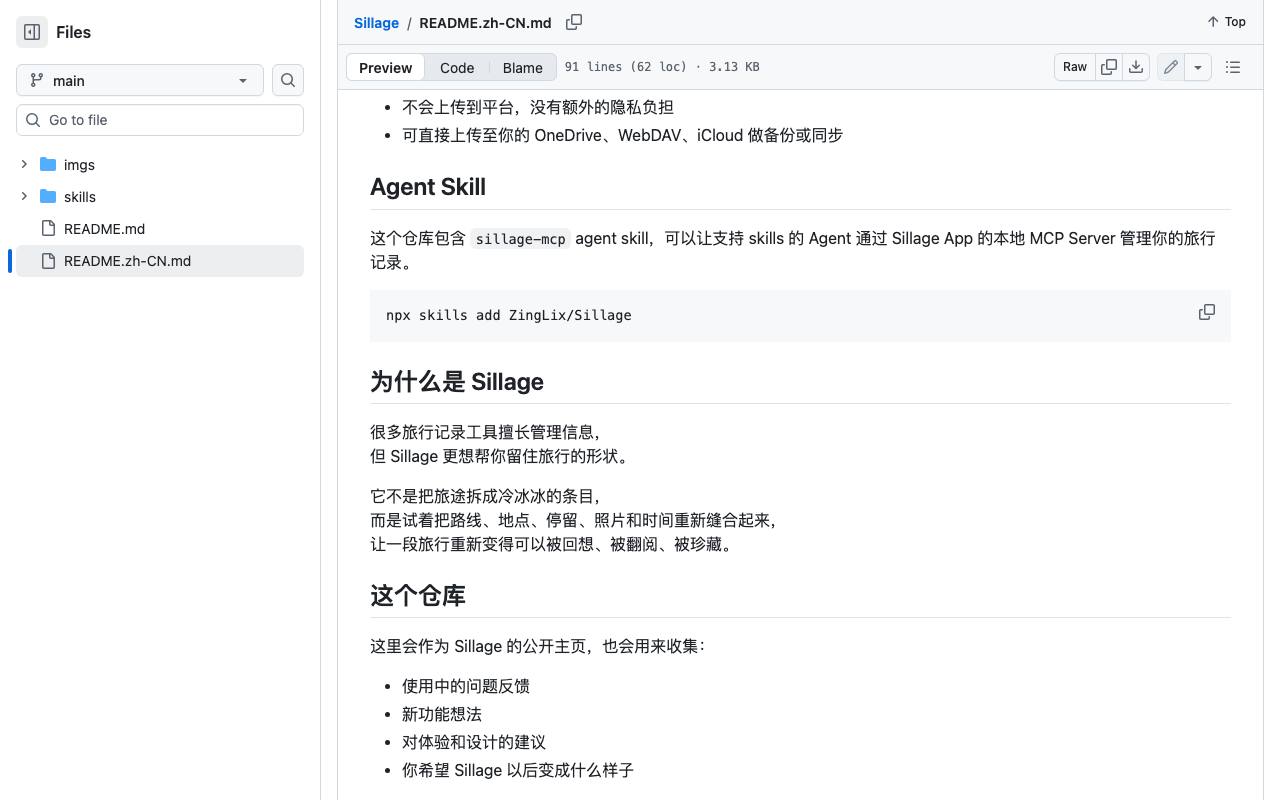1280x800 pixels.
Task: Copy raw file contents icon
Action: [1109, 67]
